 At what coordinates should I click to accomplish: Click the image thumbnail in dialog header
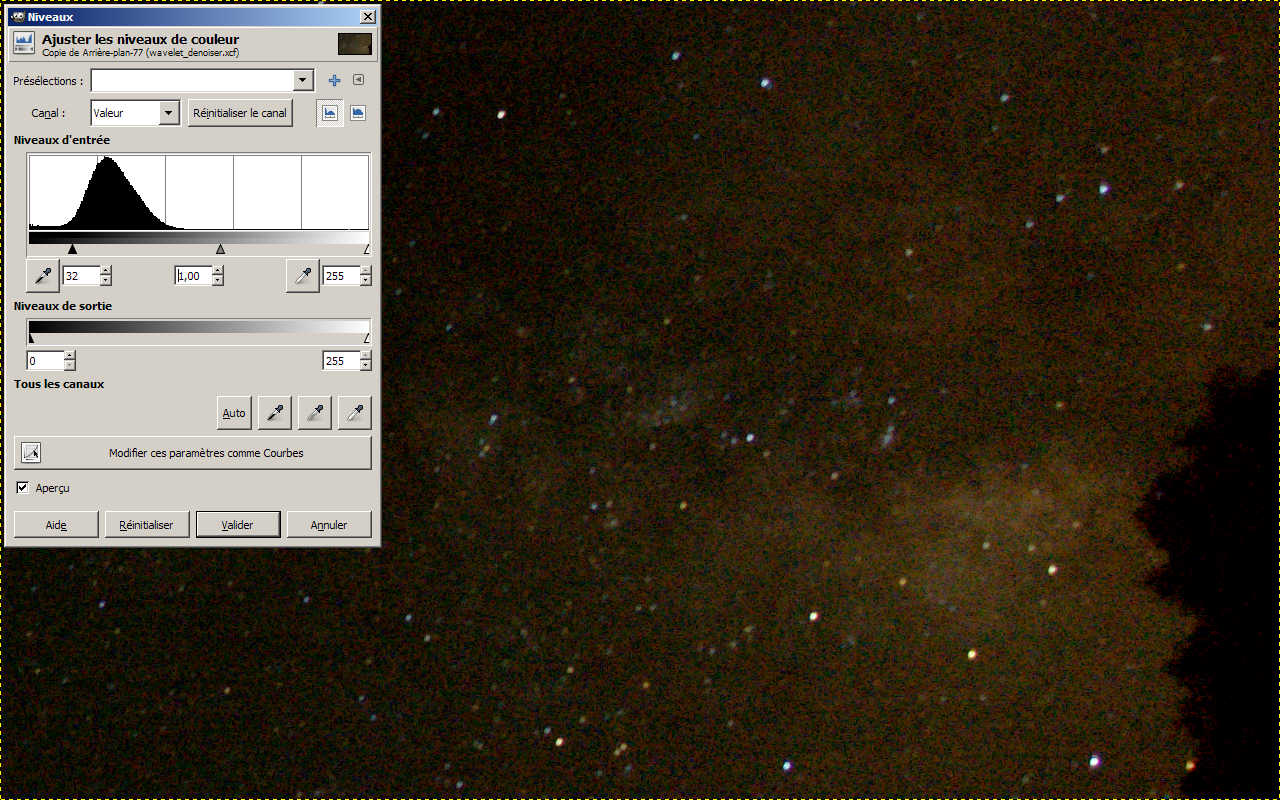(x=354, y=44)
